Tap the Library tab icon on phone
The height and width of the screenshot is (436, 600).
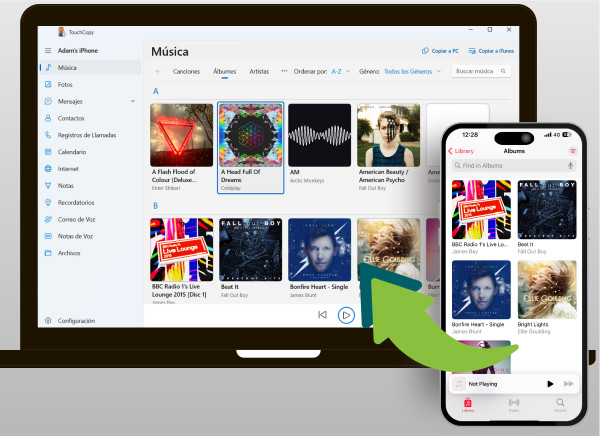click(468, 403)
